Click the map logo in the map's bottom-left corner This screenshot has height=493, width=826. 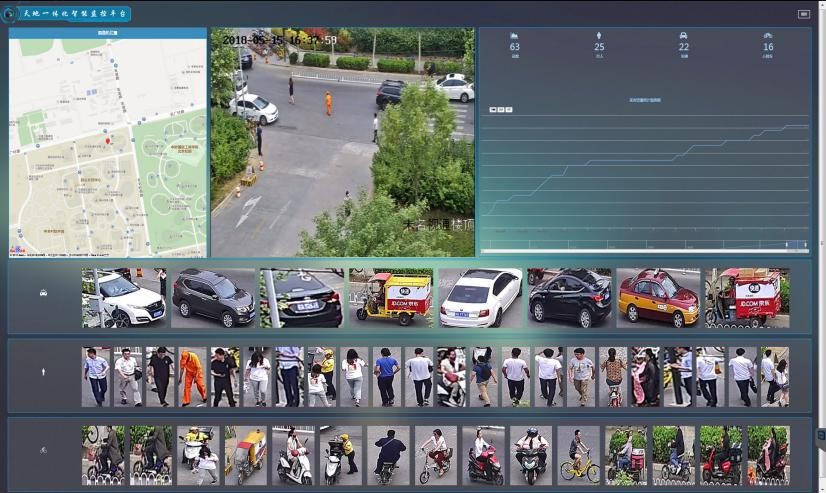(17, 250)
